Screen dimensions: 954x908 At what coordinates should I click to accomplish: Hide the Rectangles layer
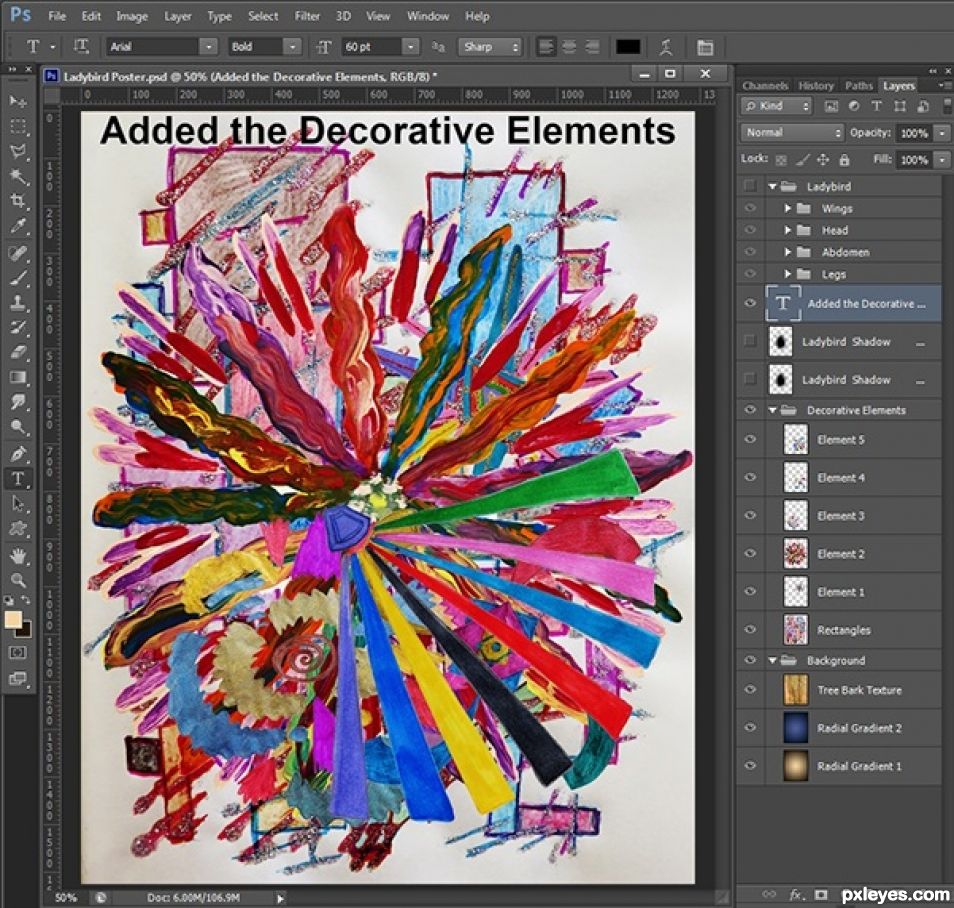(750, 630)
